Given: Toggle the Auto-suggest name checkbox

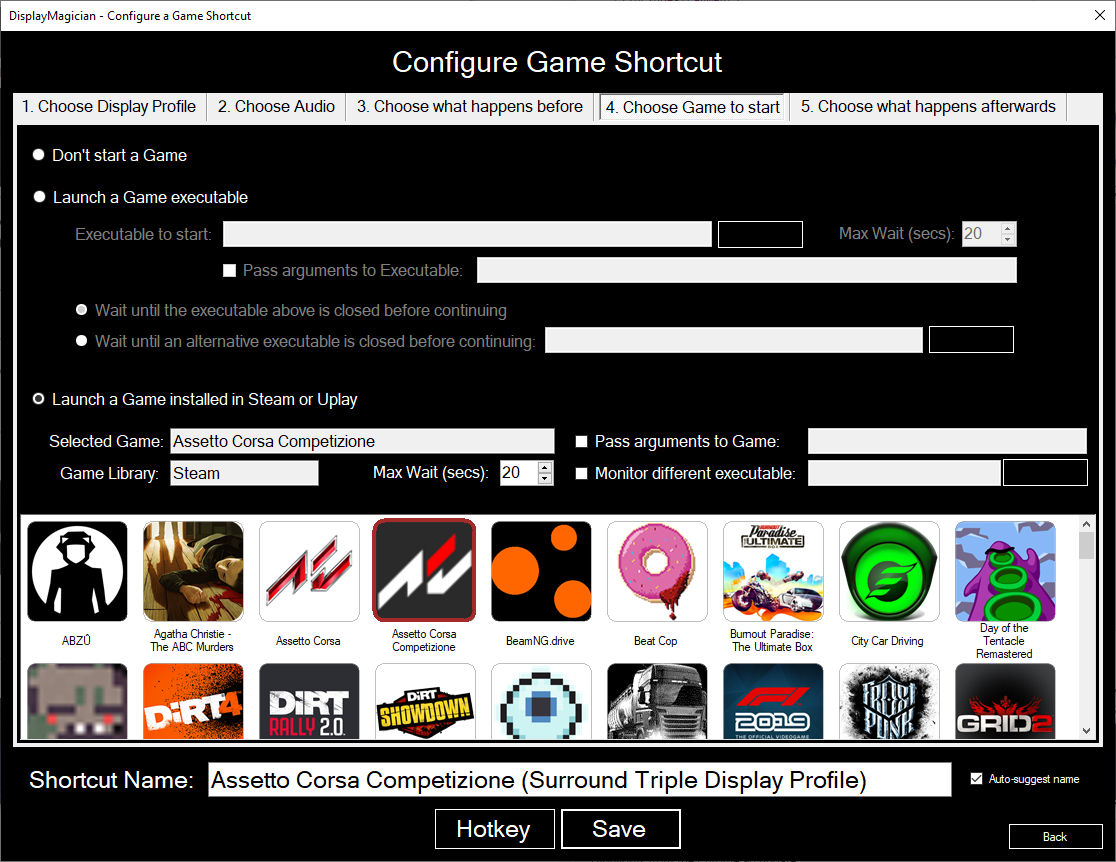Looking at the screenshot, I should coord(976,779).
